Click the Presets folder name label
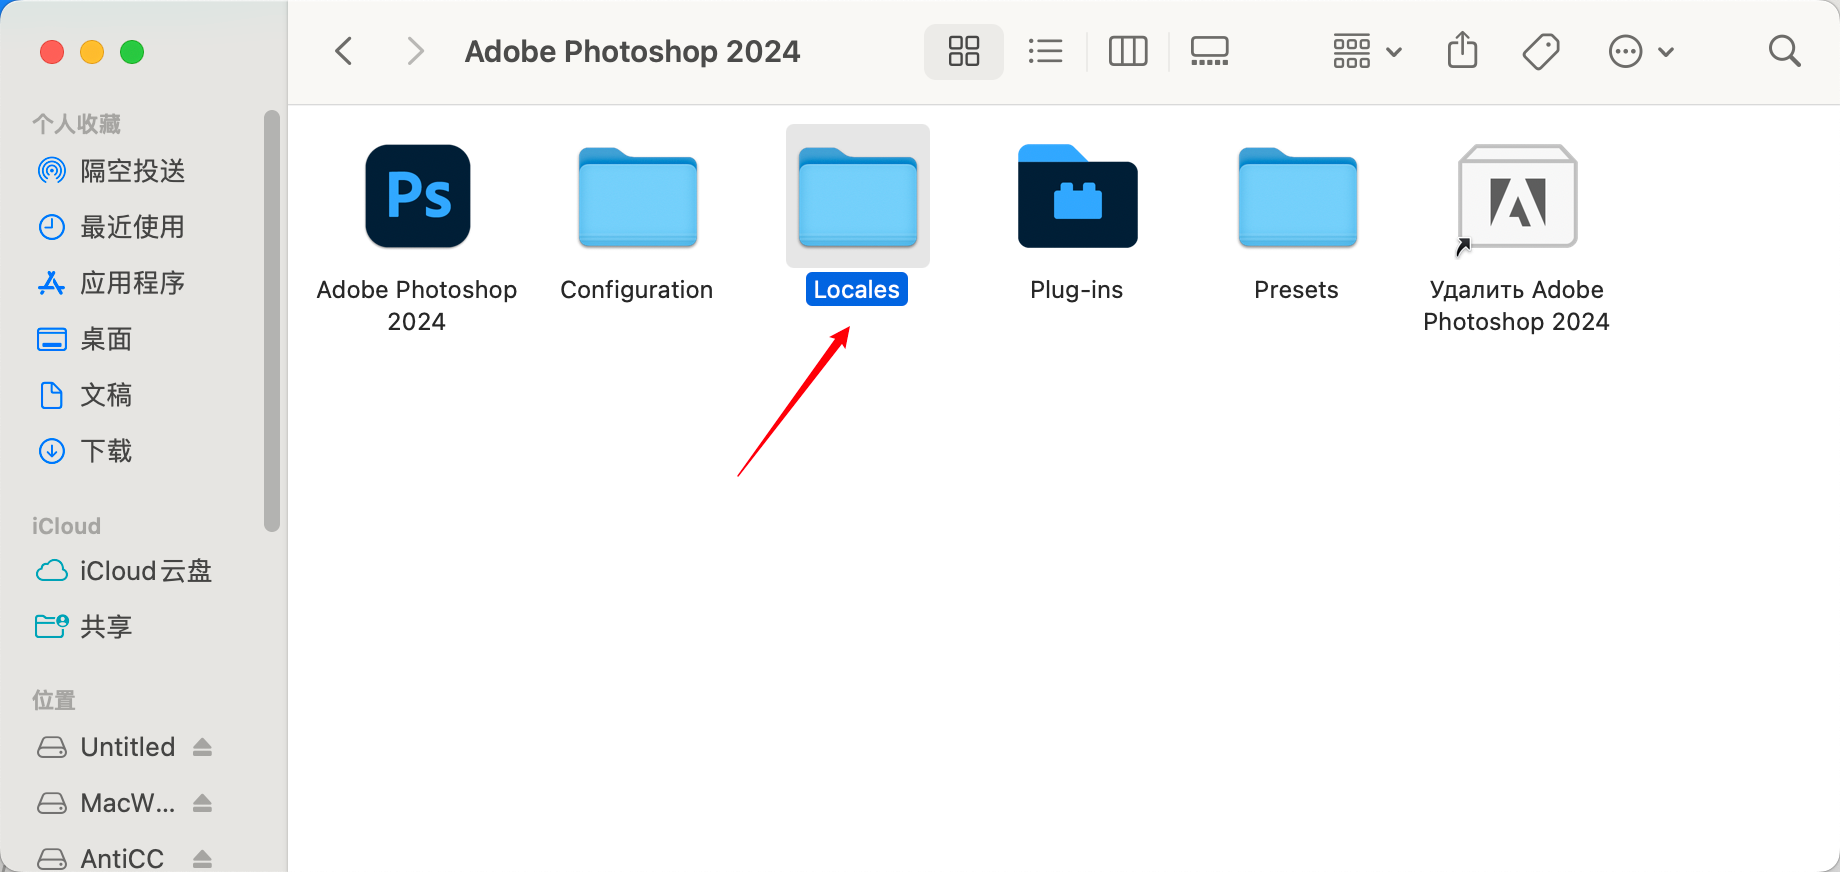Viewport: 1840px width, 872px height. pyautogui.click(x=1297, y=289)
